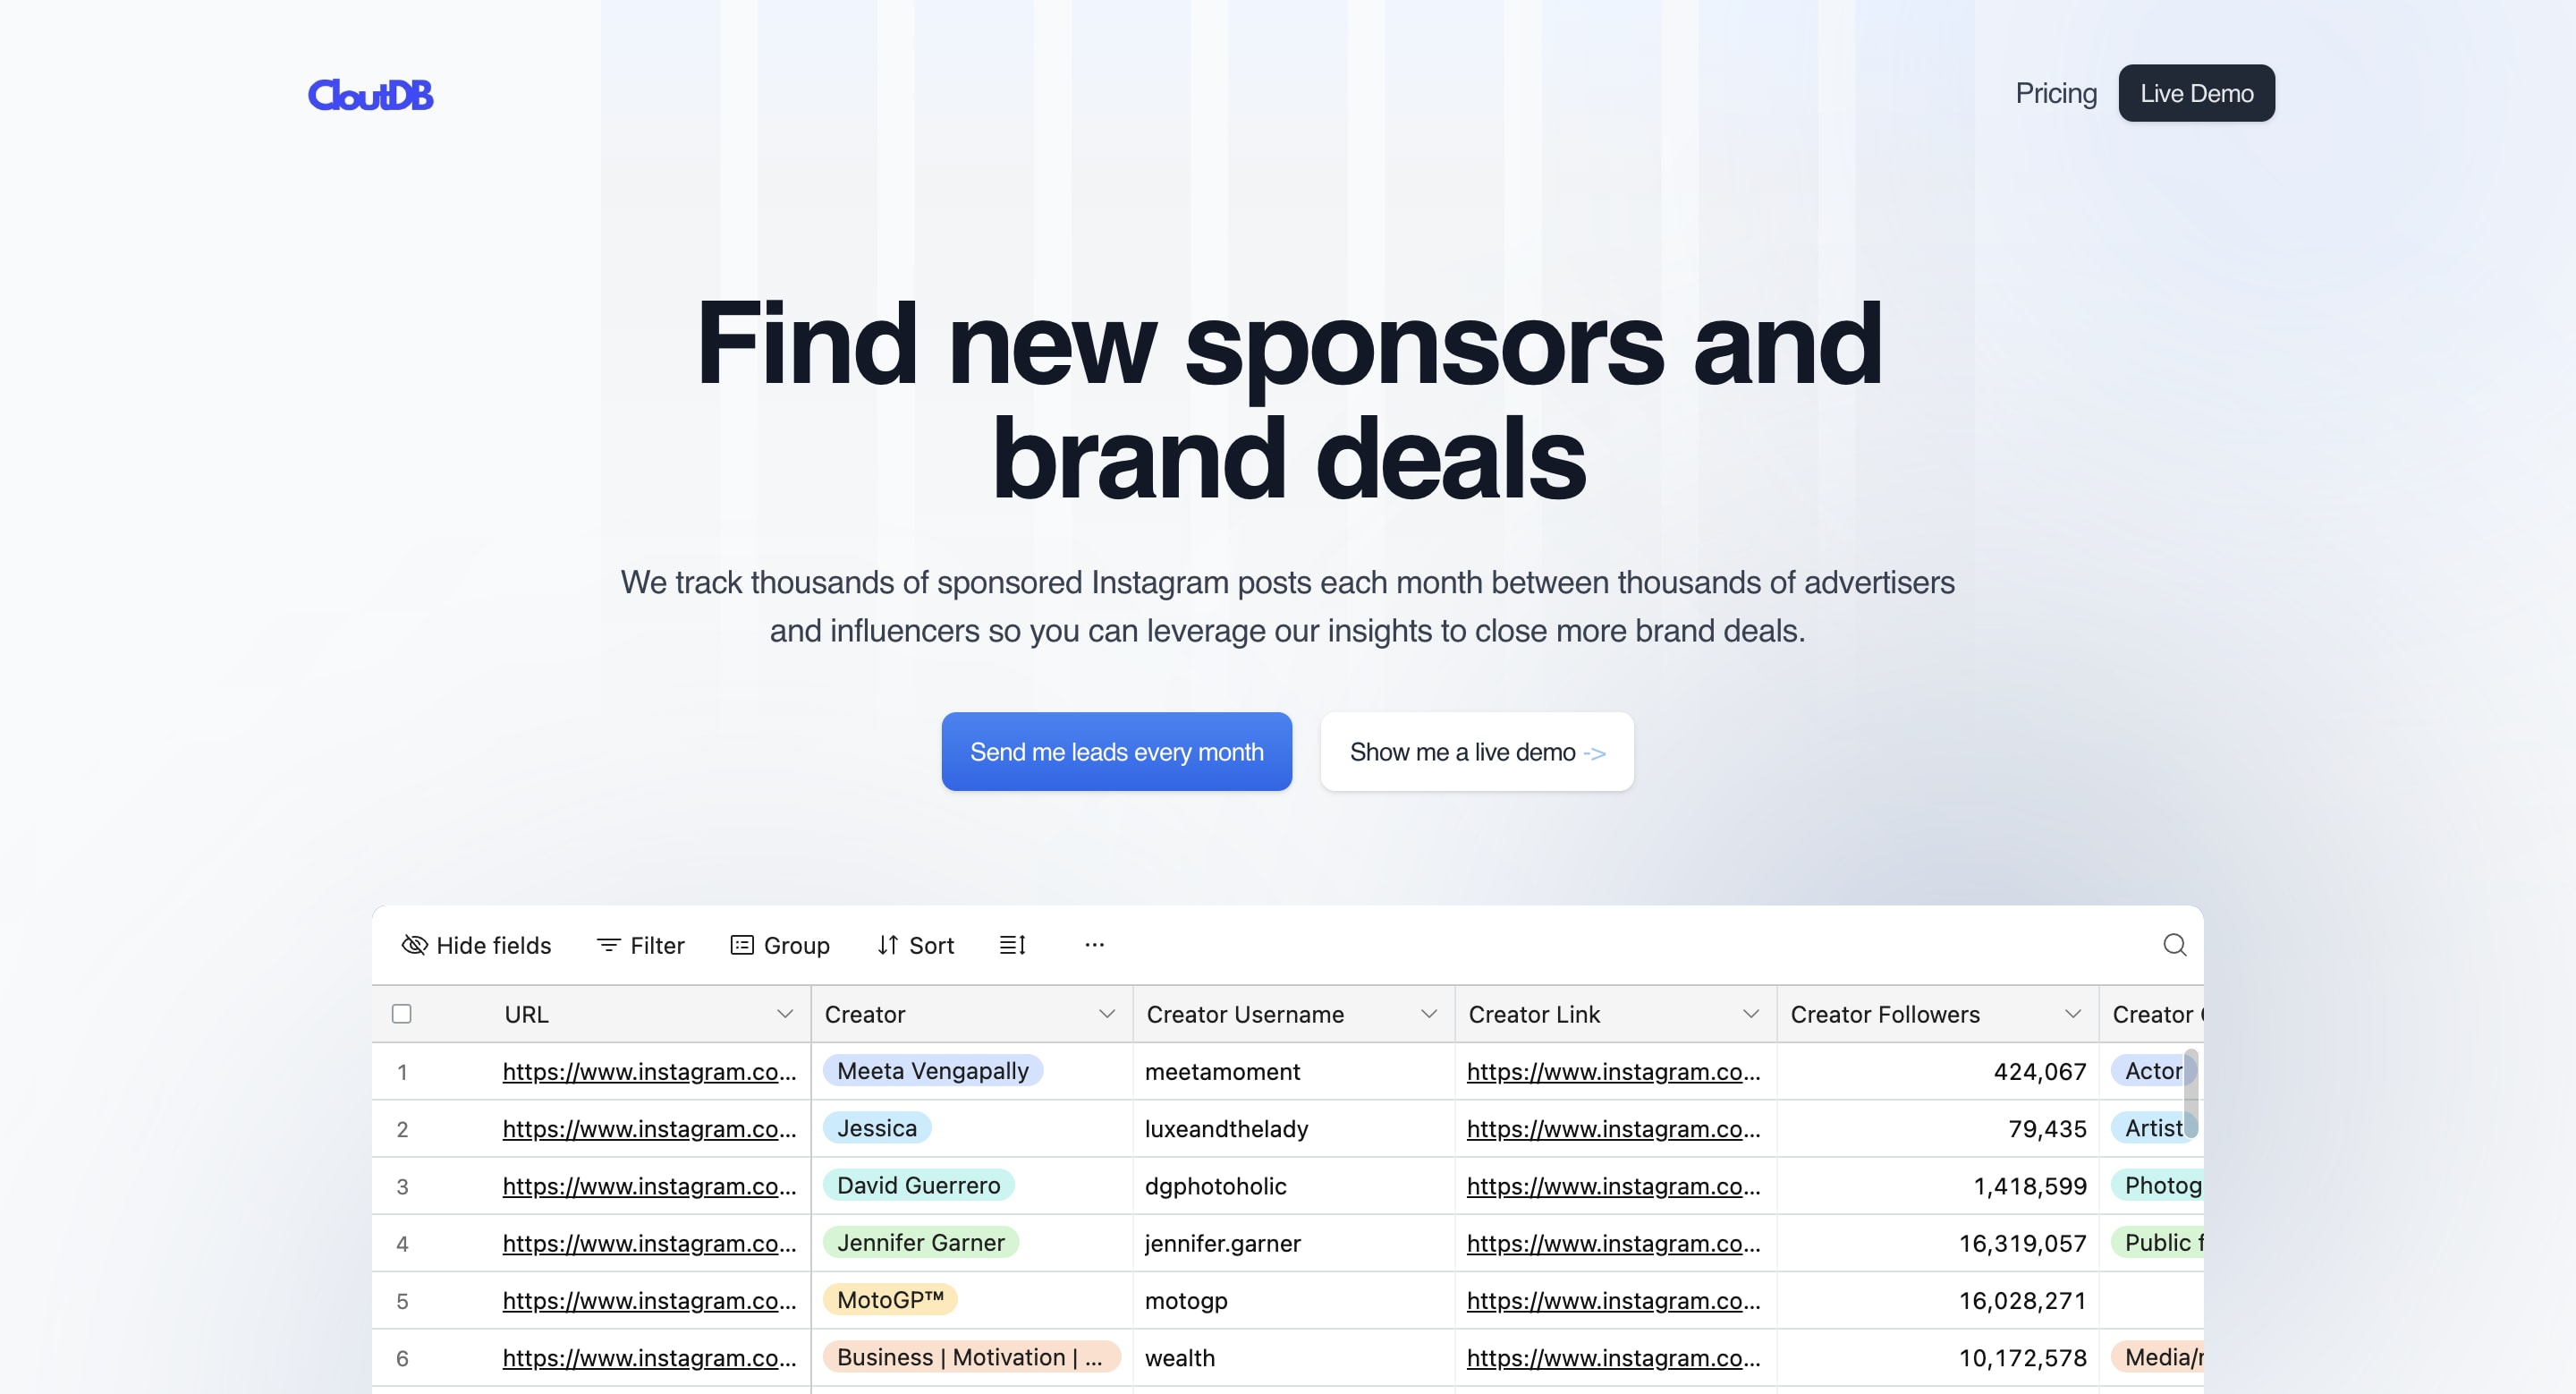Expand the Creator column header dropdown
Image resolution: width=2576 pixels, height=1394 pixels.
[1107, 1013]
